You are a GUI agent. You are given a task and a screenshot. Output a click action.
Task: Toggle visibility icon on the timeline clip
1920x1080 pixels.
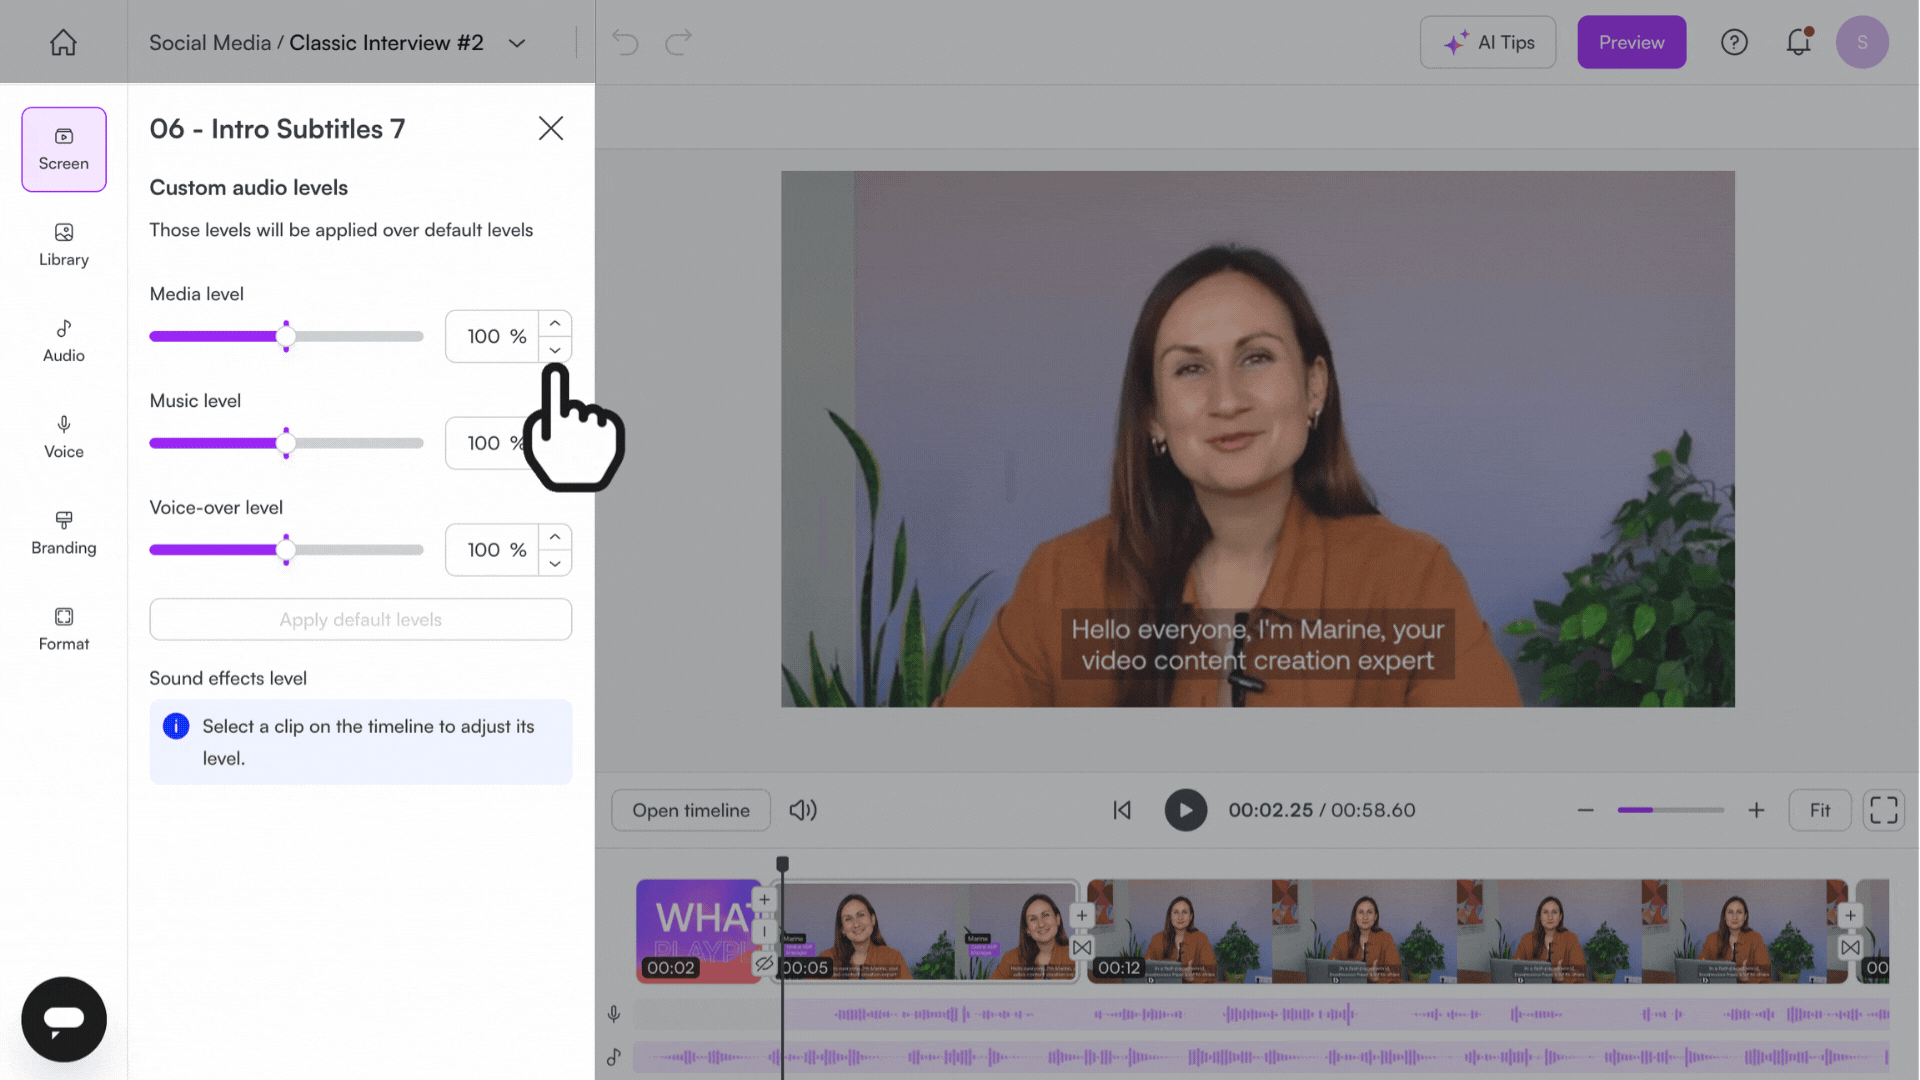coord(764,964)
